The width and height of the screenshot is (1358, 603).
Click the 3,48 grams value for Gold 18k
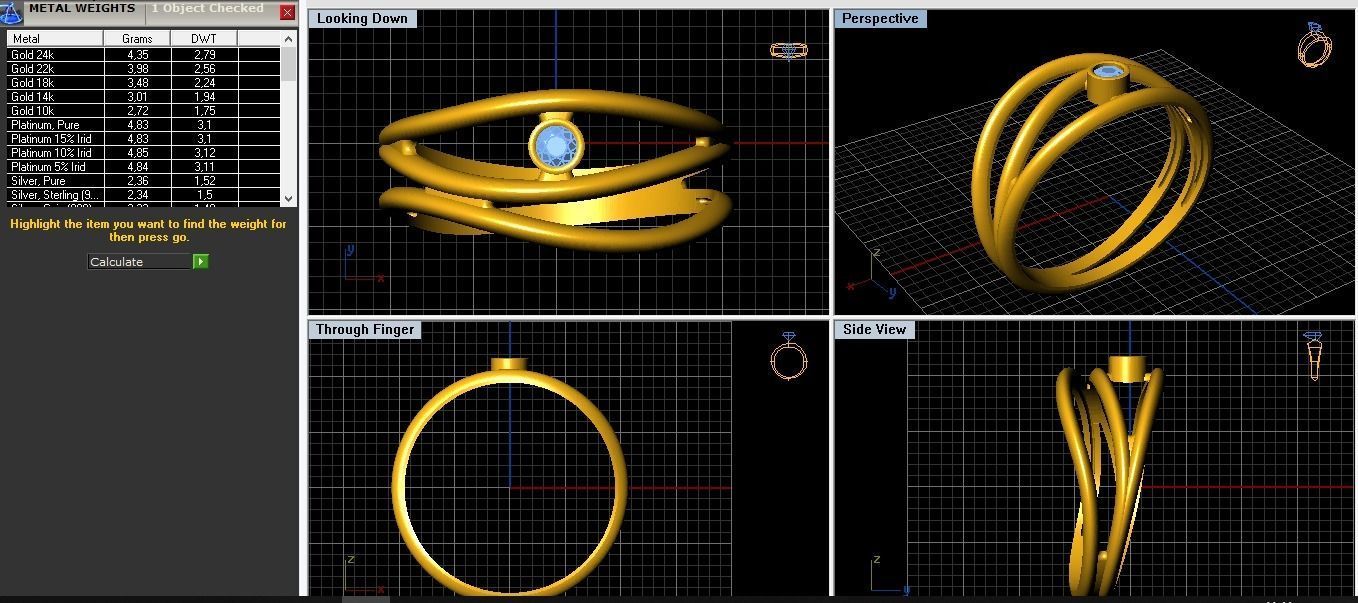[x=138, y=83]
